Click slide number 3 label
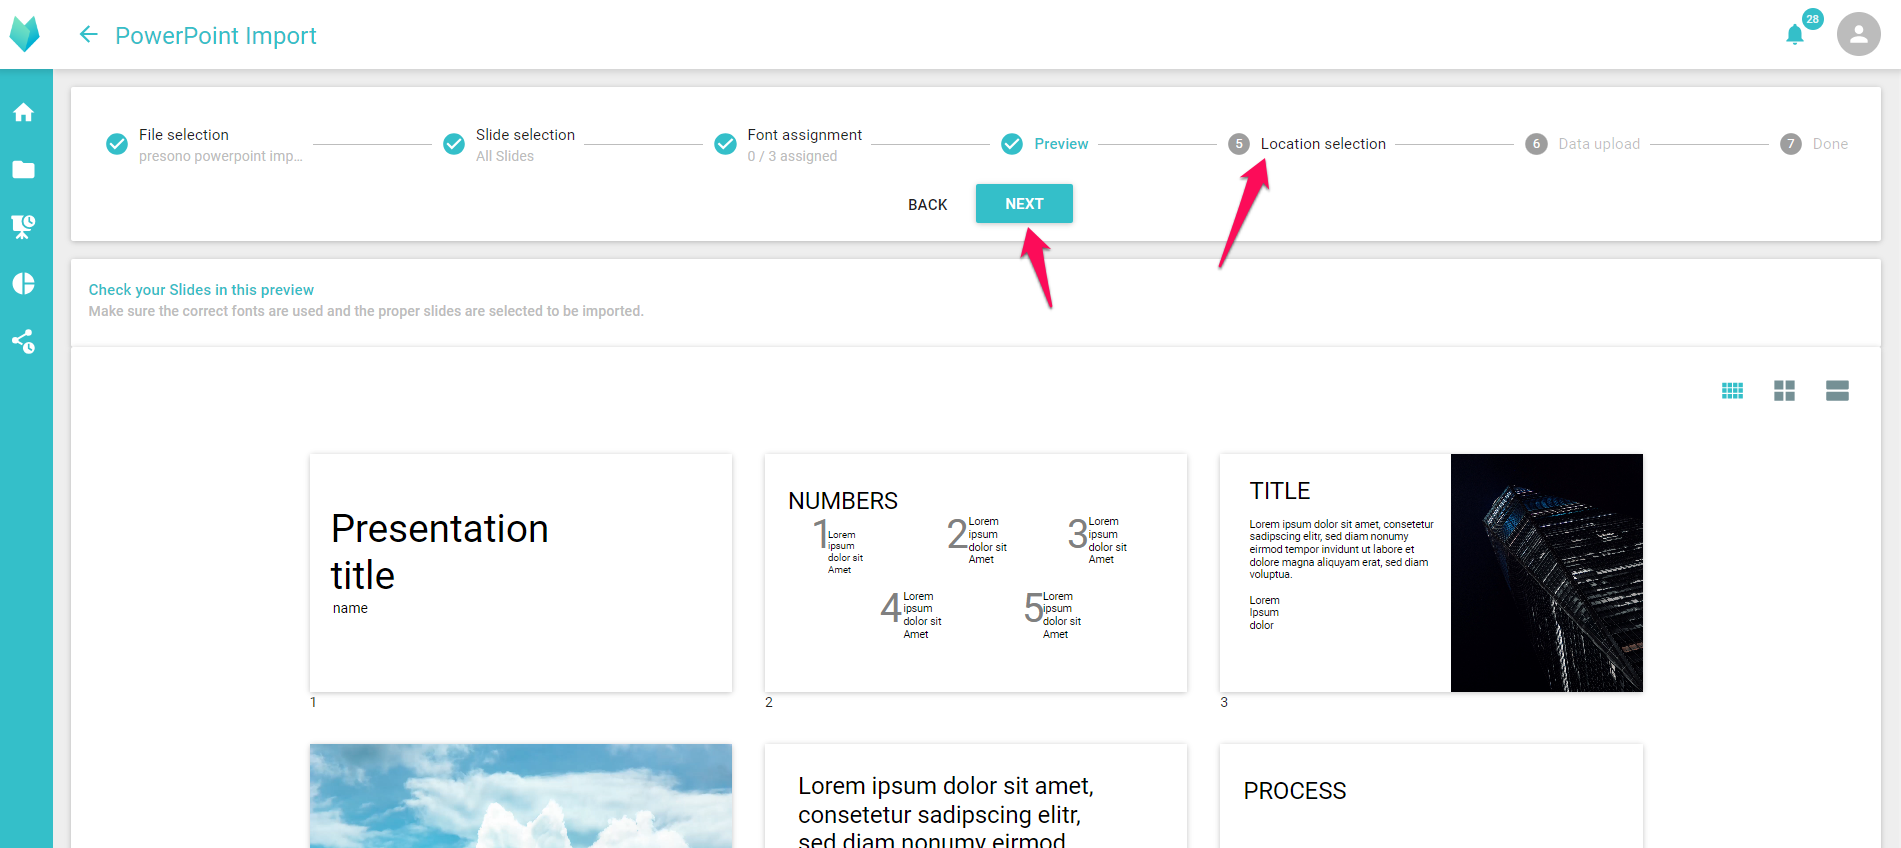The height and width of the screenshot is (848, 1901). pyautogui.click(x=1224, y=702)
